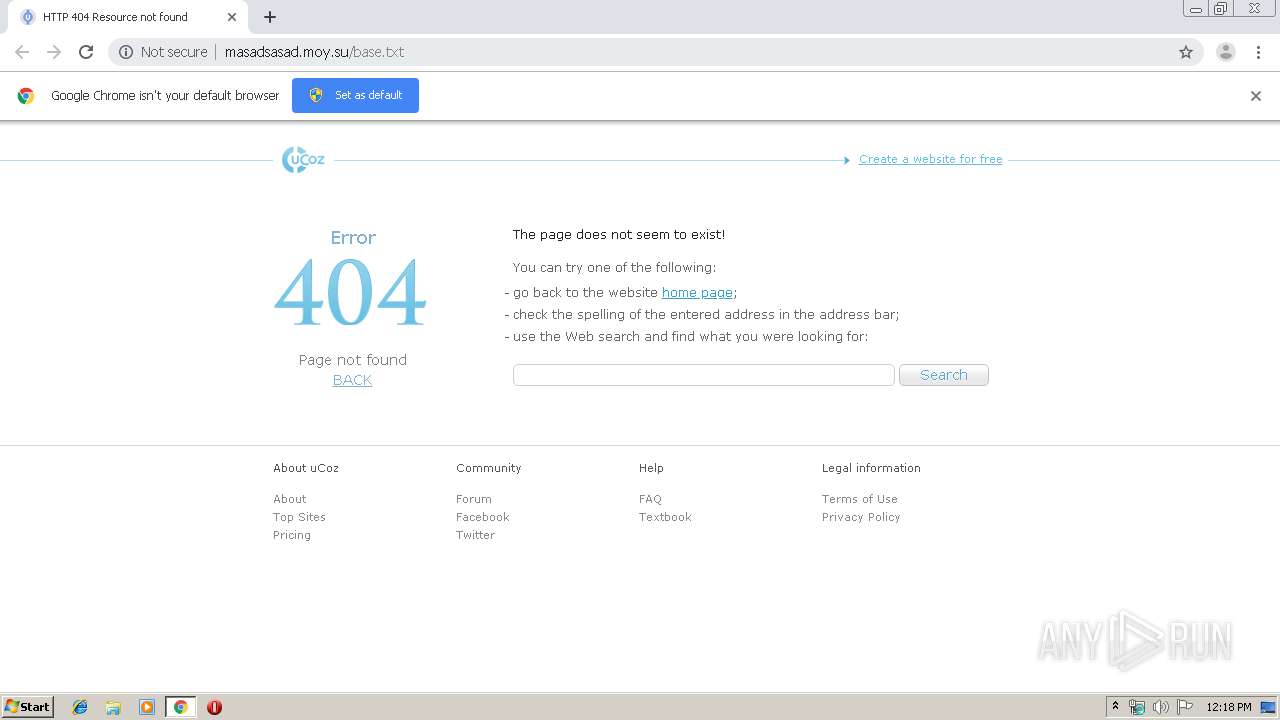1280x720 pixels.
Task: Click the 12:18 PM taskbar clock
Action: [x=1229, y=707]
